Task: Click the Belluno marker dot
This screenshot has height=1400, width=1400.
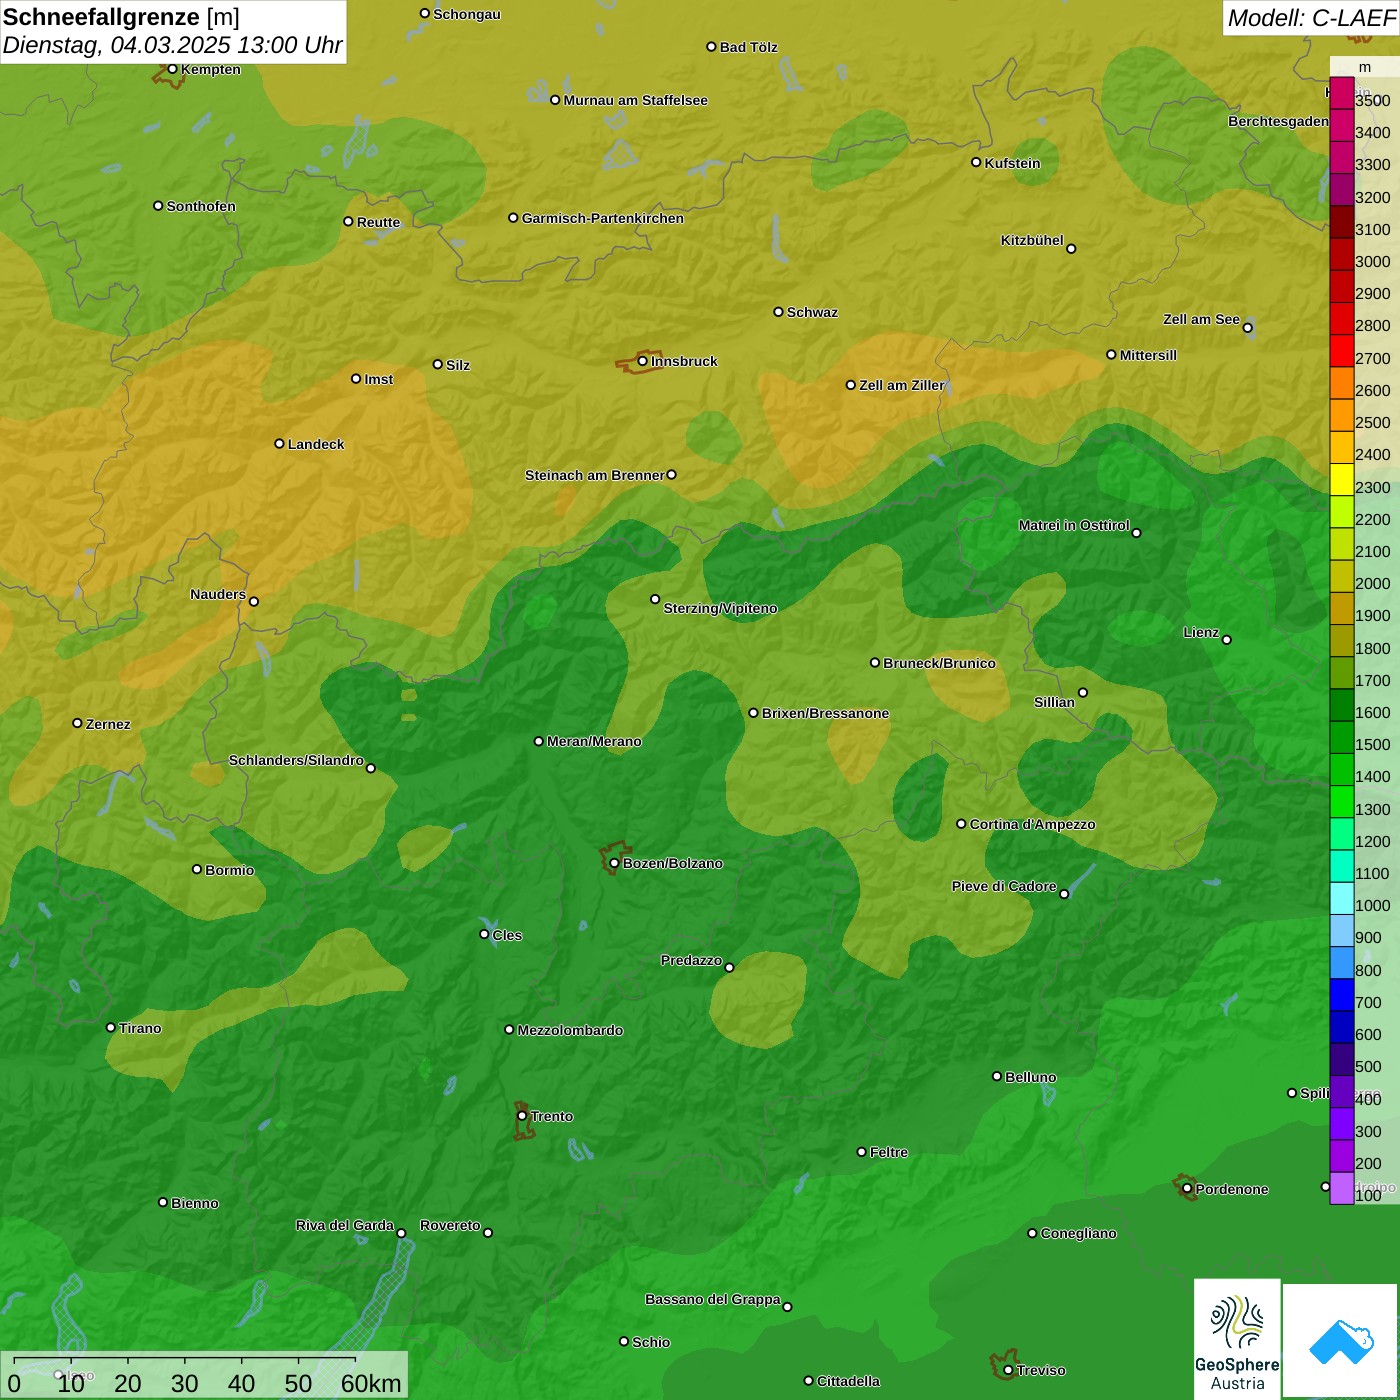Action: tap(997, 1077)
